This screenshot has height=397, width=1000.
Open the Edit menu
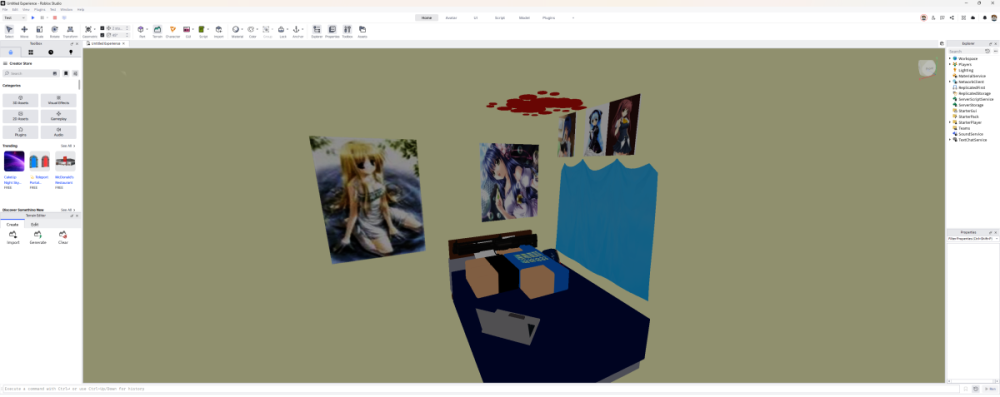click(x=15, y=10)
